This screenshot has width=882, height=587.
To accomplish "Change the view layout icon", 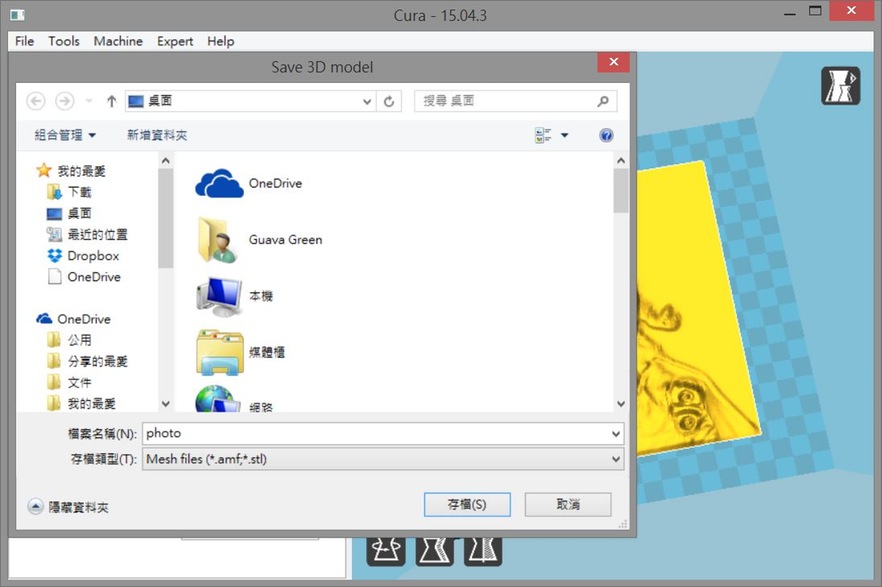I will pyautogui.click(x=543, y=136).
